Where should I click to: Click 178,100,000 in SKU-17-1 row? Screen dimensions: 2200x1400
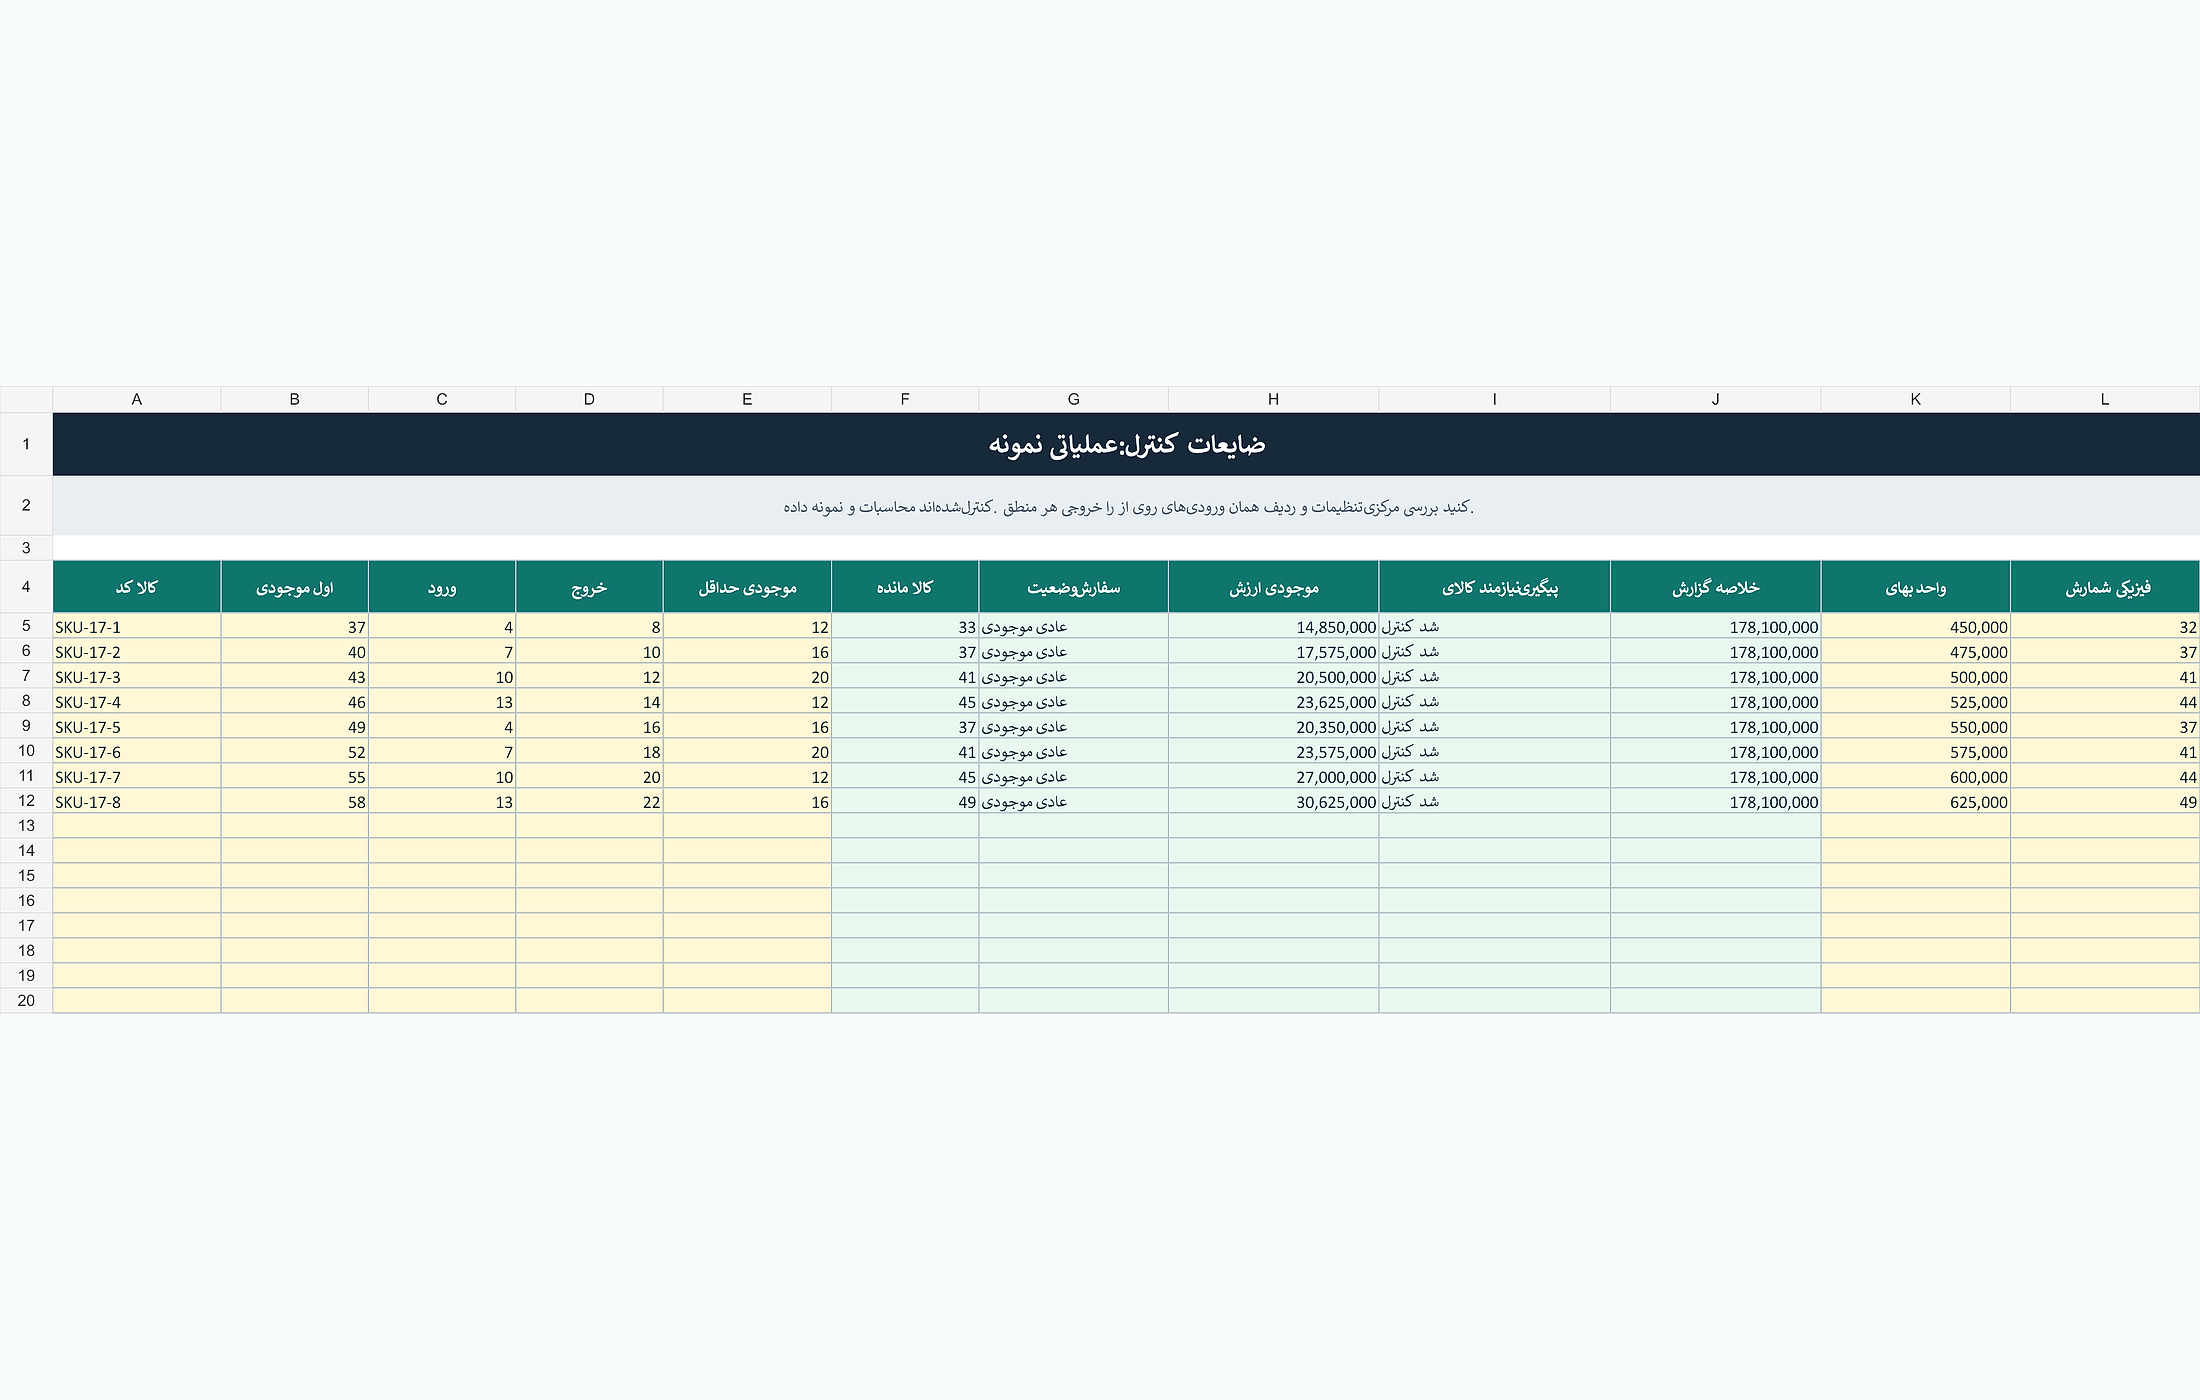coord(1715,626)
